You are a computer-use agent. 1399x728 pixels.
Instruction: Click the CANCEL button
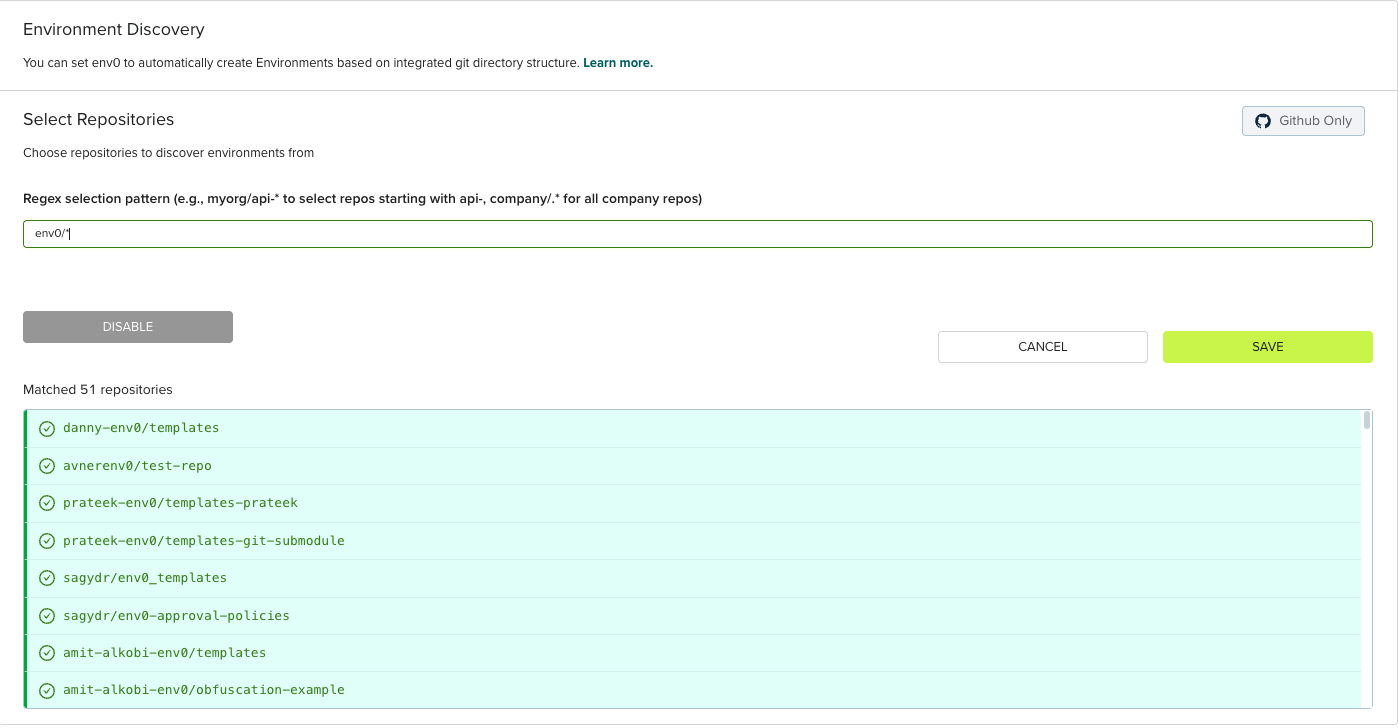coord(1042,346)
